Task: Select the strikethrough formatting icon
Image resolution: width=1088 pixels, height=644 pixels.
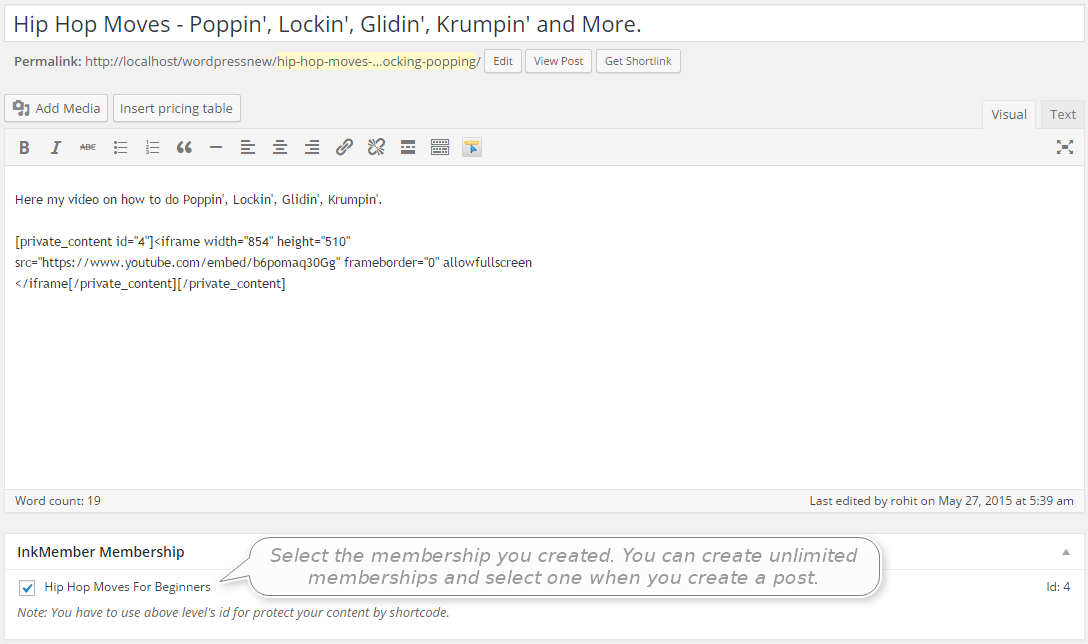Action: pos(87,147)
